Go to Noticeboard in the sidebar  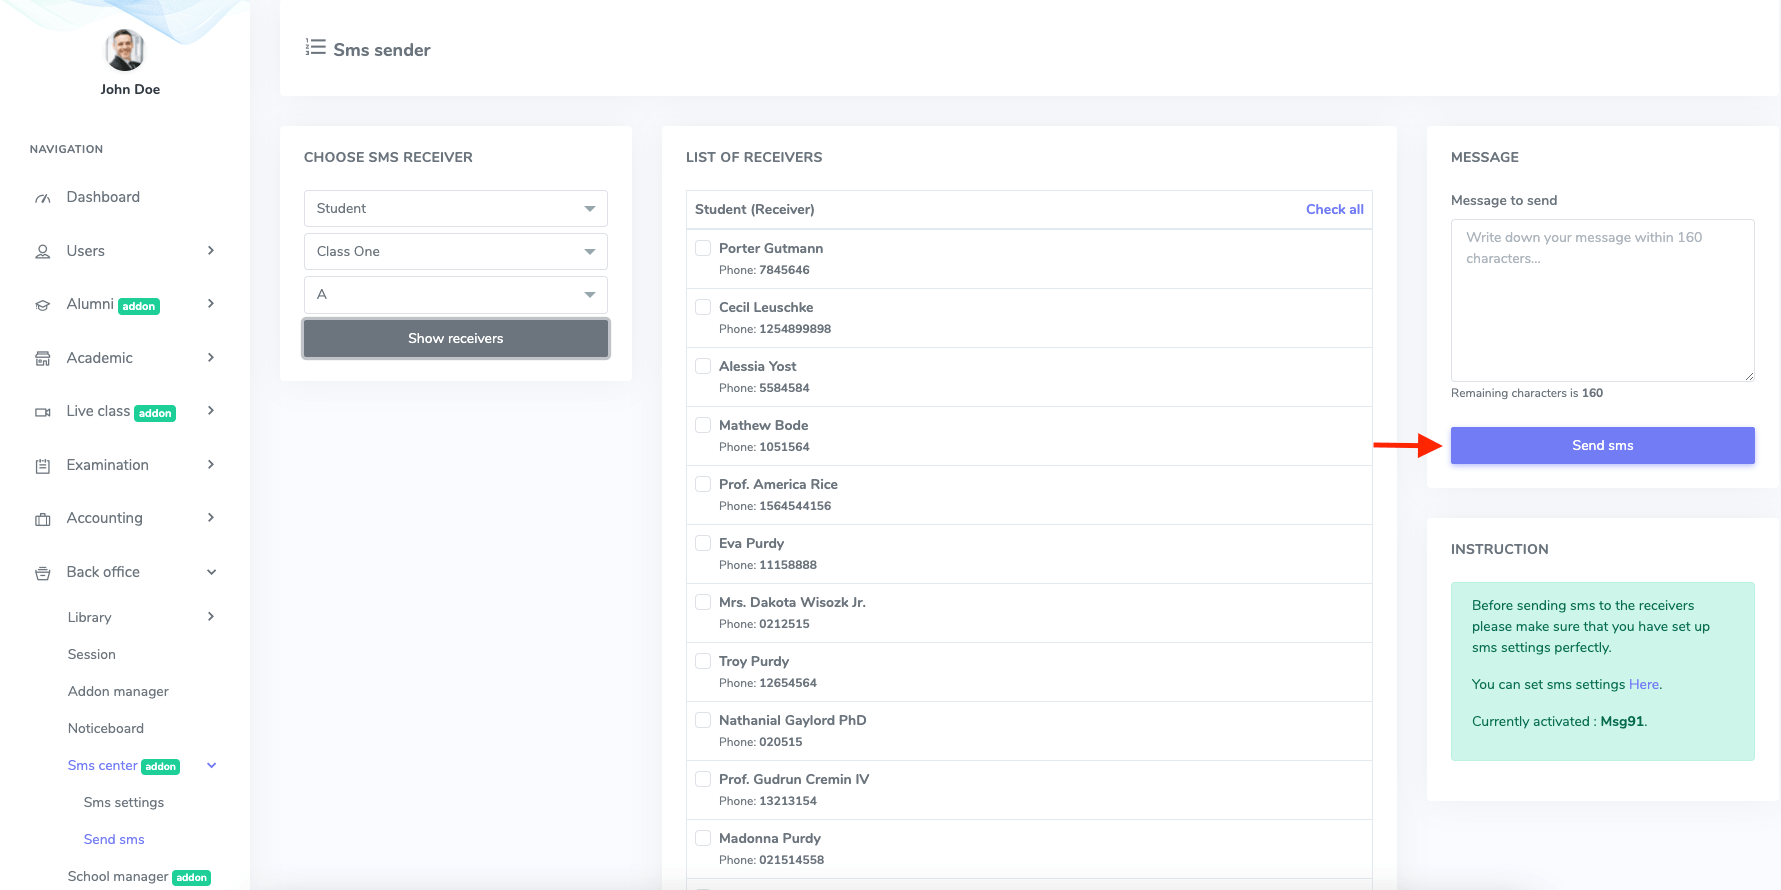[x=106, y=728]
